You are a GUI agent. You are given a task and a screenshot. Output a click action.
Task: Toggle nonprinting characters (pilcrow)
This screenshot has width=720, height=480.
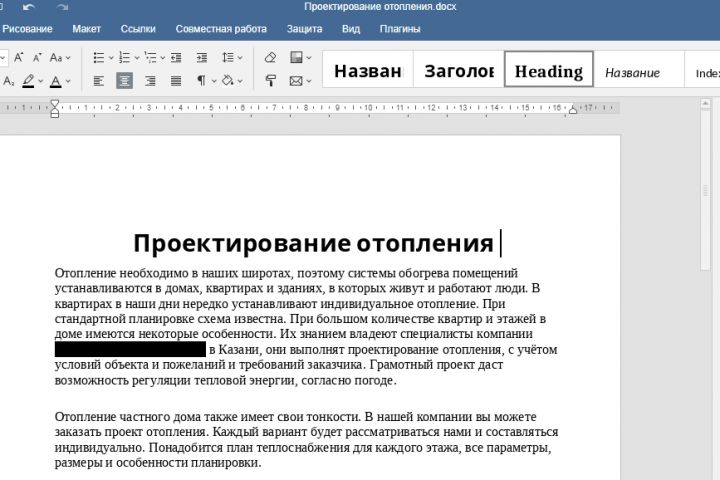tap(201, 81)
